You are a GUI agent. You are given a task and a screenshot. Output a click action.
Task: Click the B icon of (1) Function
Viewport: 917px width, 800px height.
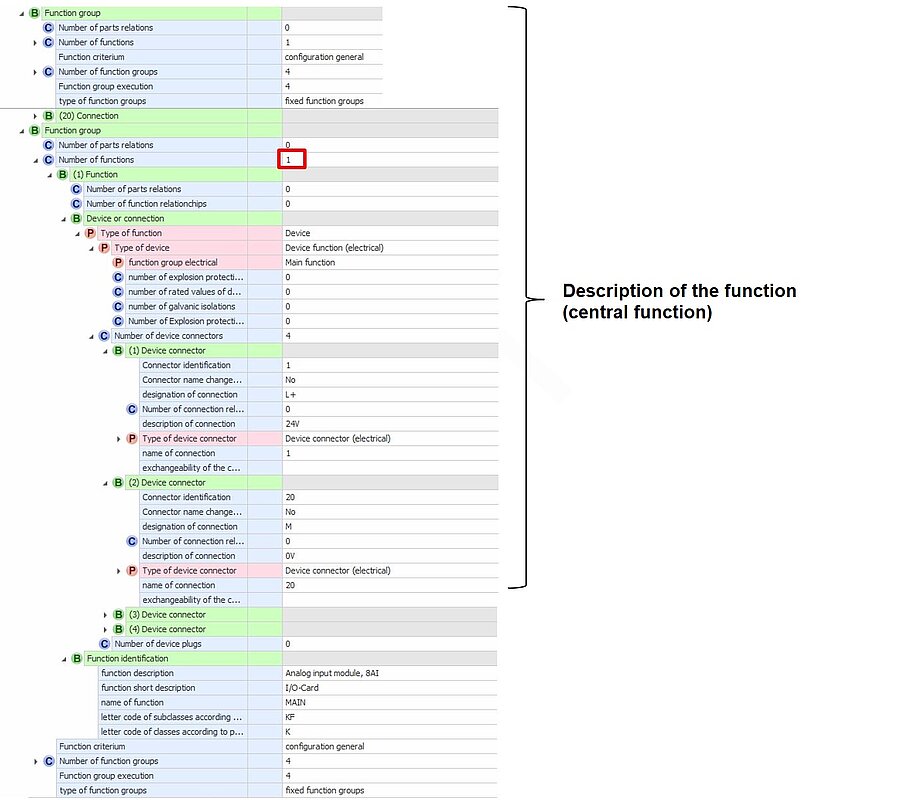63,175
